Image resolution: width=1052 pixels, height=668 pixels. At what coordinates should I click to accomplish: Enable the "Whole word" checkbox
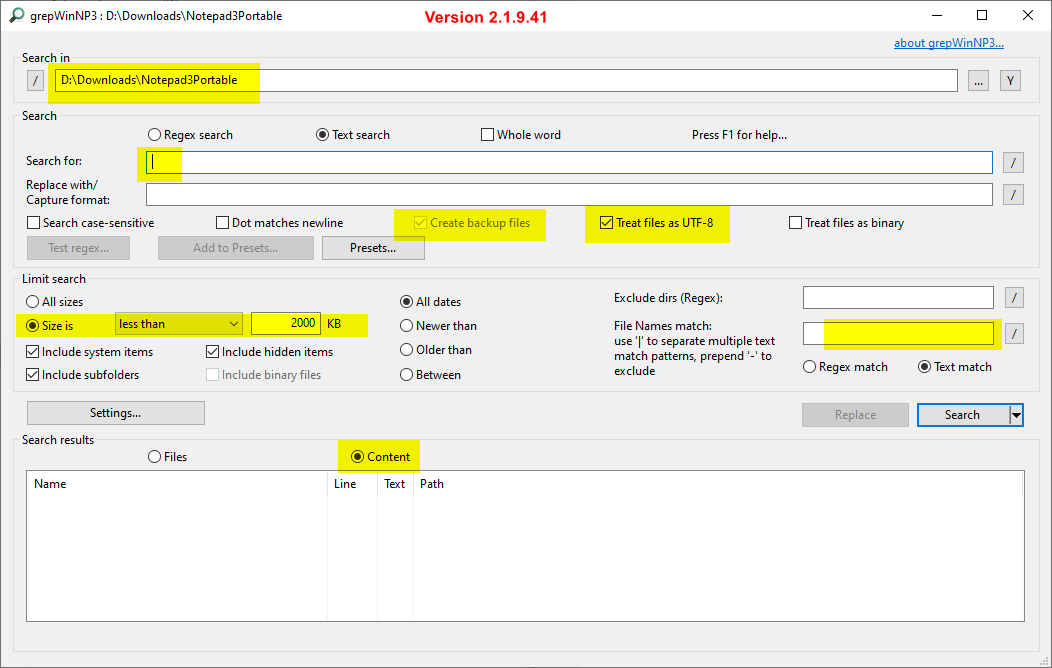487,134
